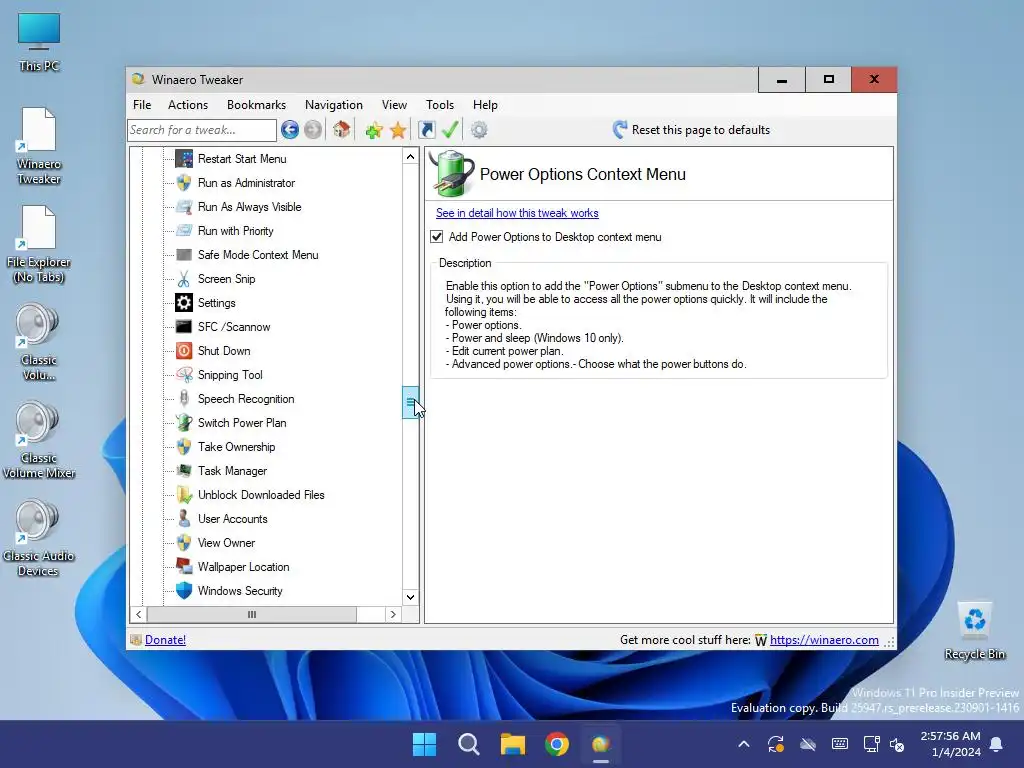Open the This PC desktop icon

[x=39, y=42]
